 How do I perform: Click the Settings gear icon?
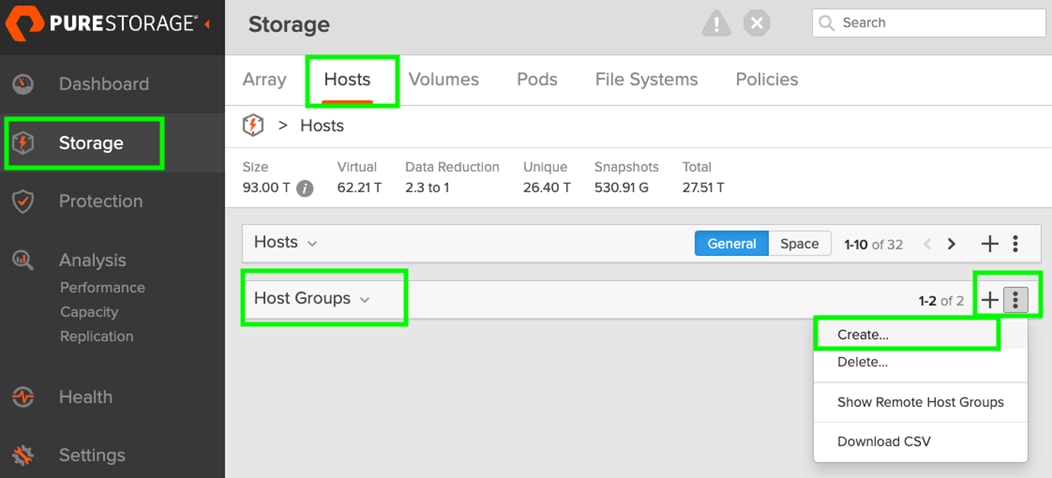(22, 455)
